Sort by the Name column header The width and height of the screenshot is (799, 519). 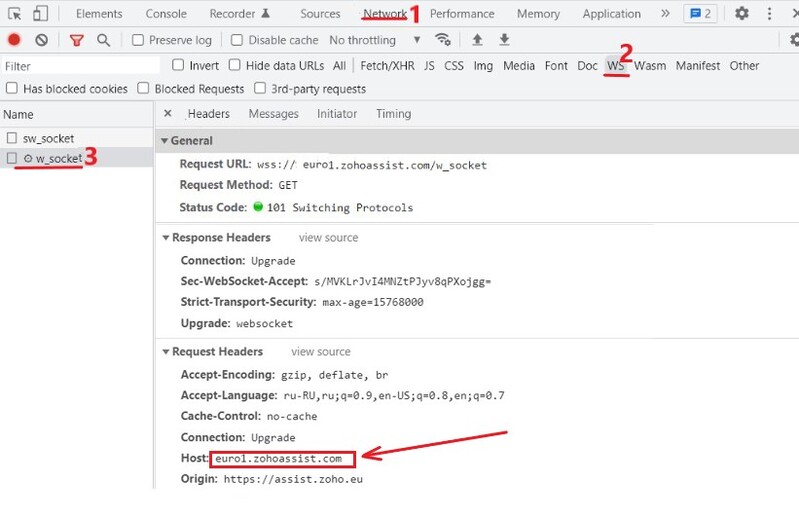point(76,114)
